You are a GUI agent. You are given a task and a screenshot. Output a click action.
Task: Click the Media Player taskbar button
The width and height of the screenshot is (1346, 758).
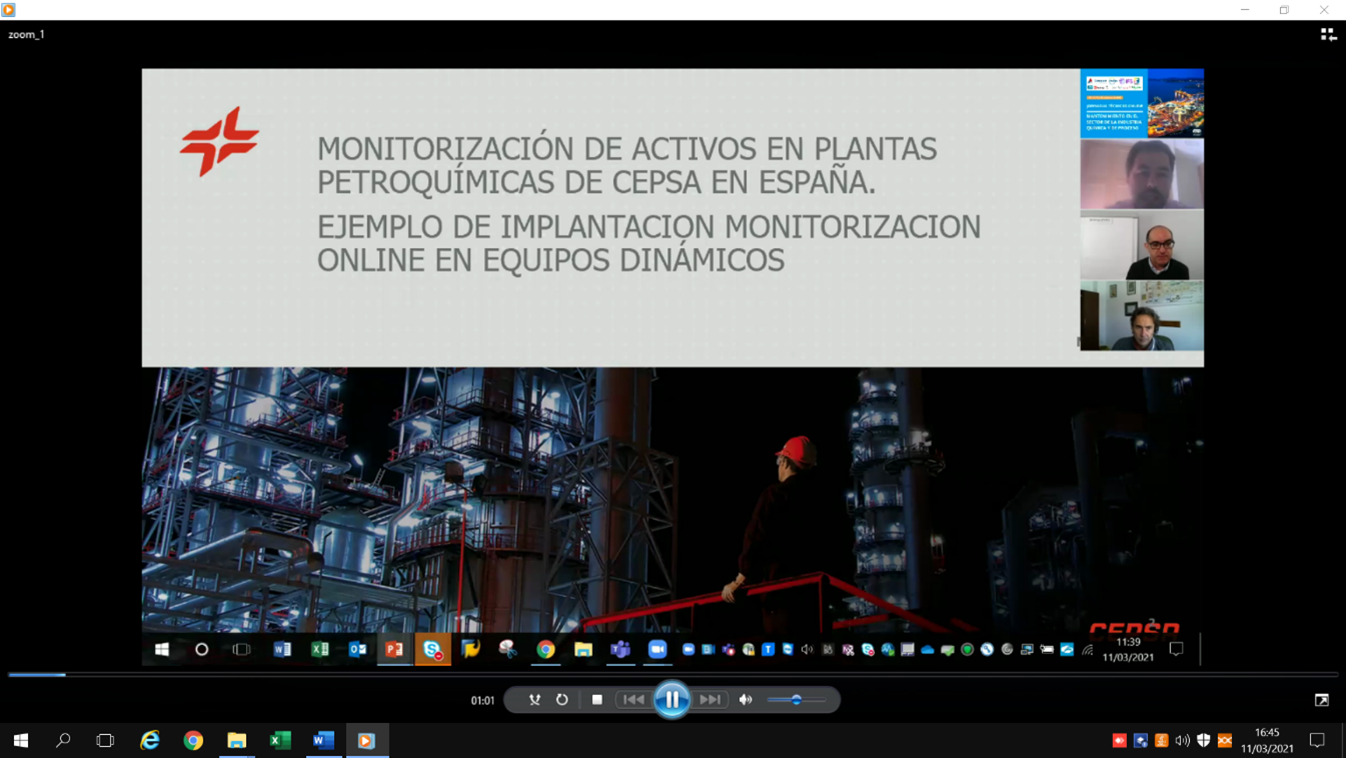366,741
